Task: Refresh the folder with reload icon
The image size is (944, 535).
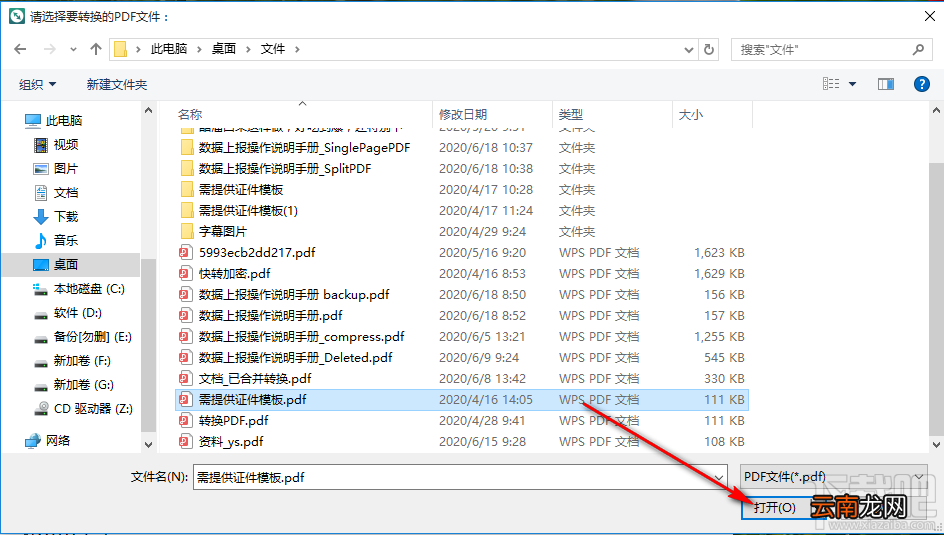Action: pos(709,49)
